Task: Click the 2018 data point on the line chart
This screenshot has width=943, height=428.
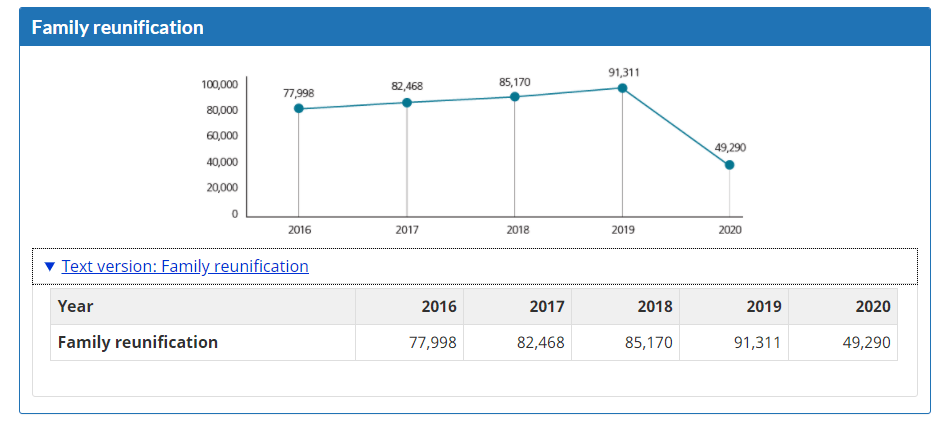Action: [x=515, y=97]
